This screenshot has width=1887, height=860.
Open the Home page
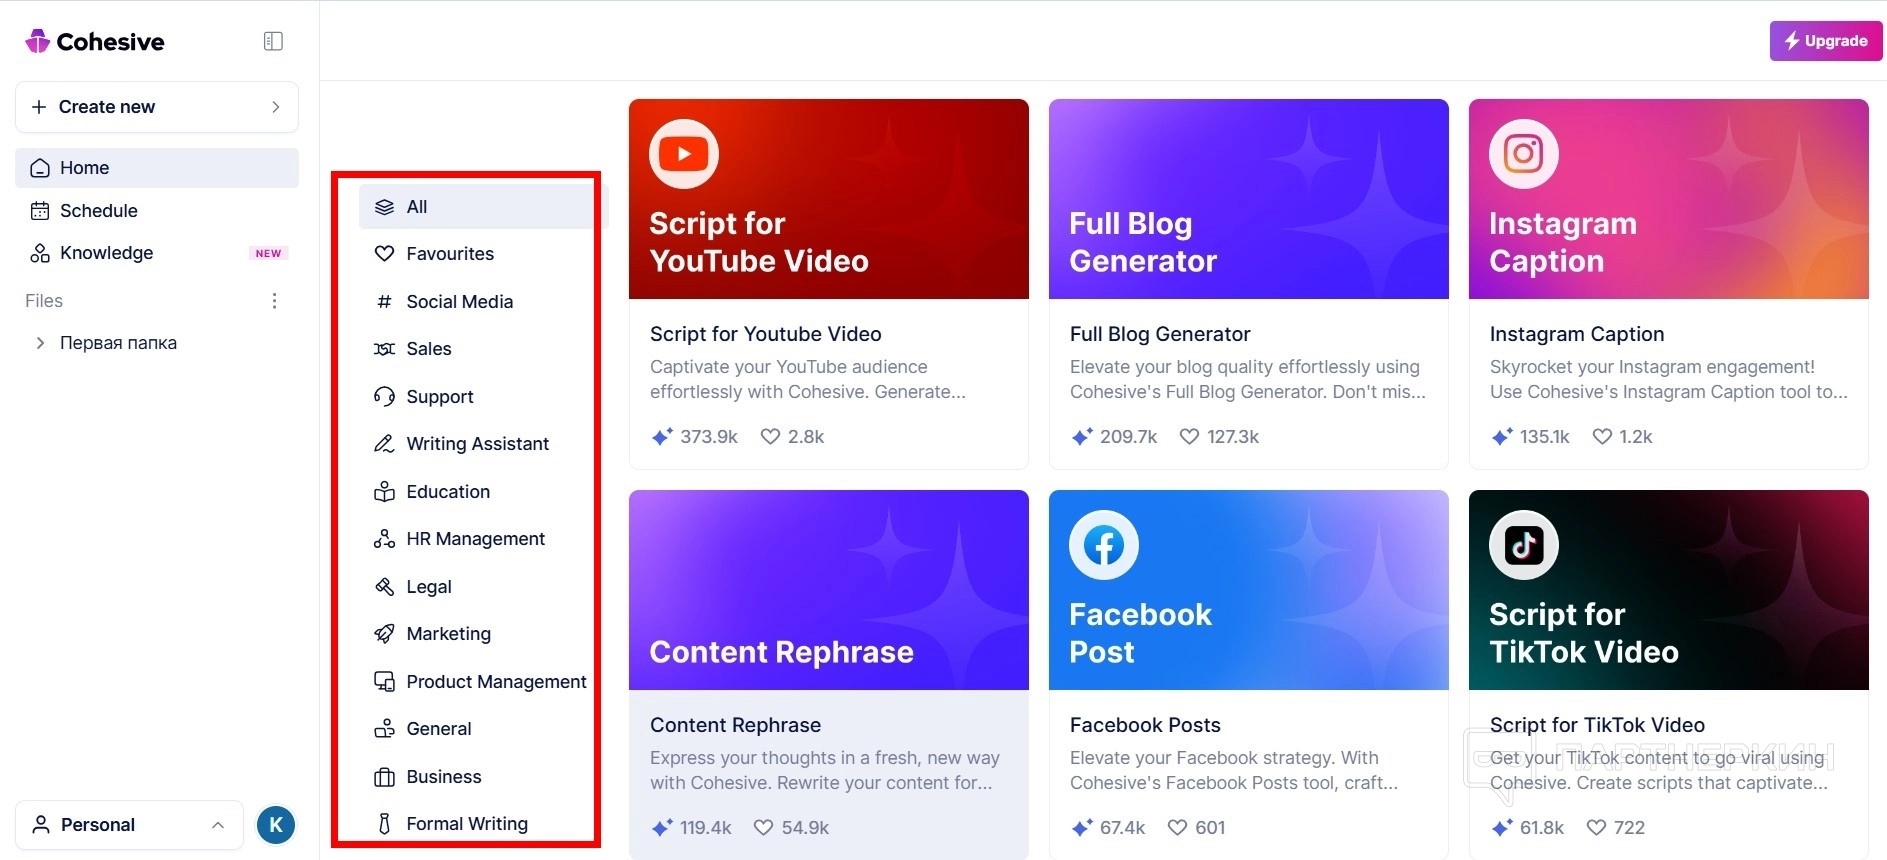[157, 168]
